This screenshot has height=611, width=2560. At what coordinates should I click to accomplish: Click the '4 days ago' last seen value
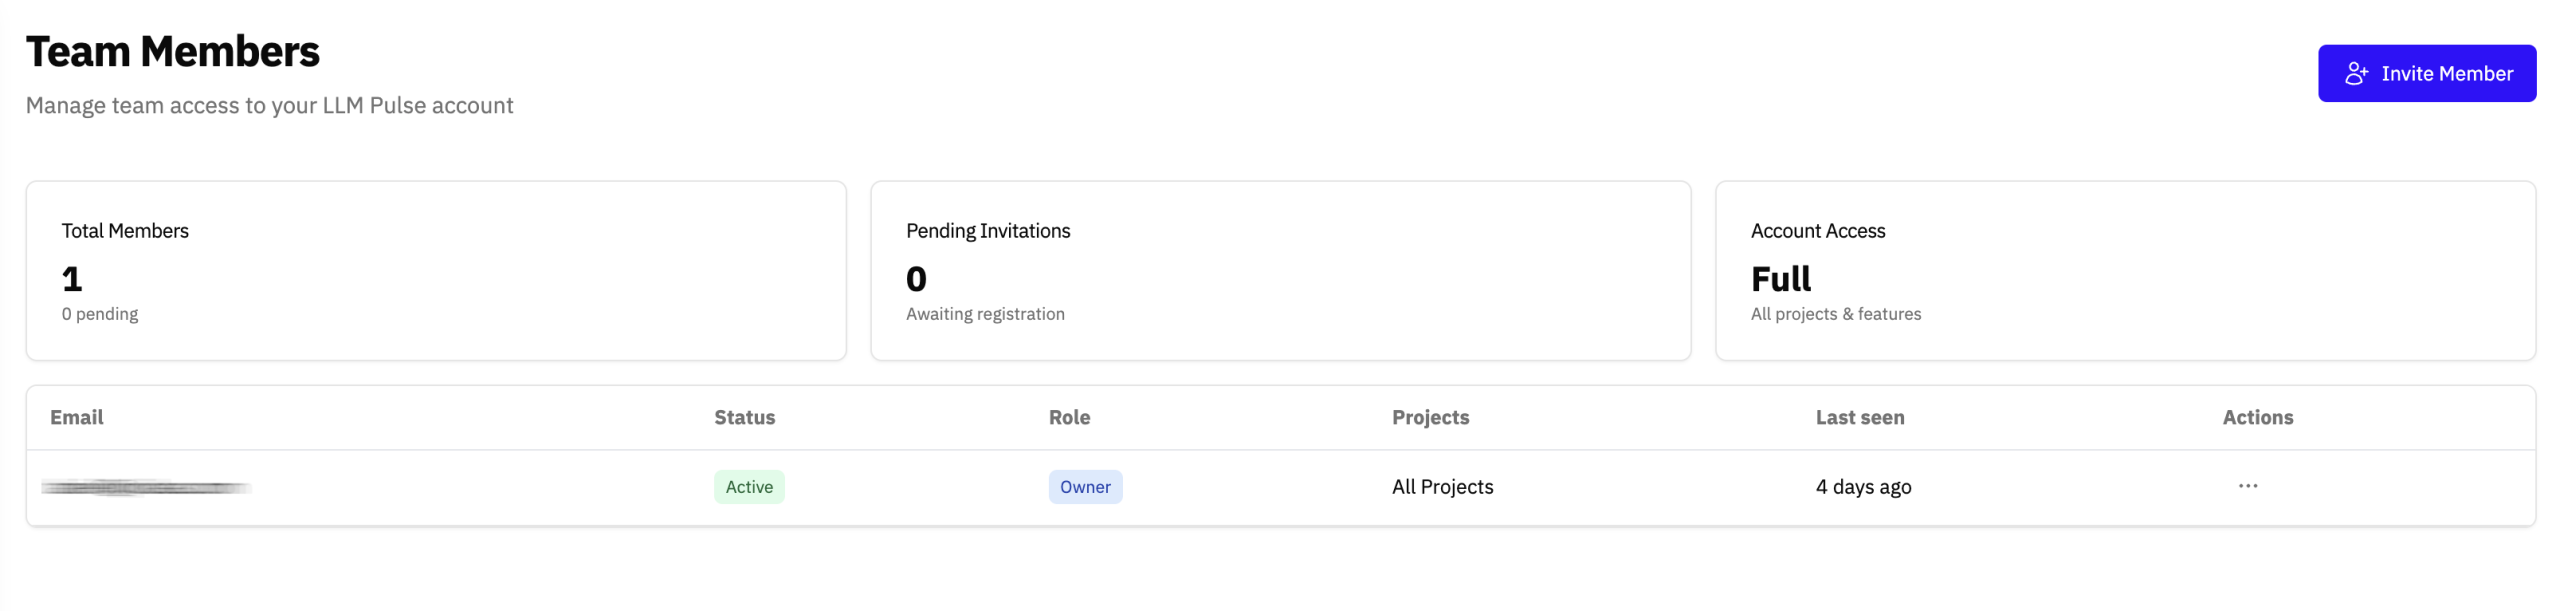coord(1862,487)
